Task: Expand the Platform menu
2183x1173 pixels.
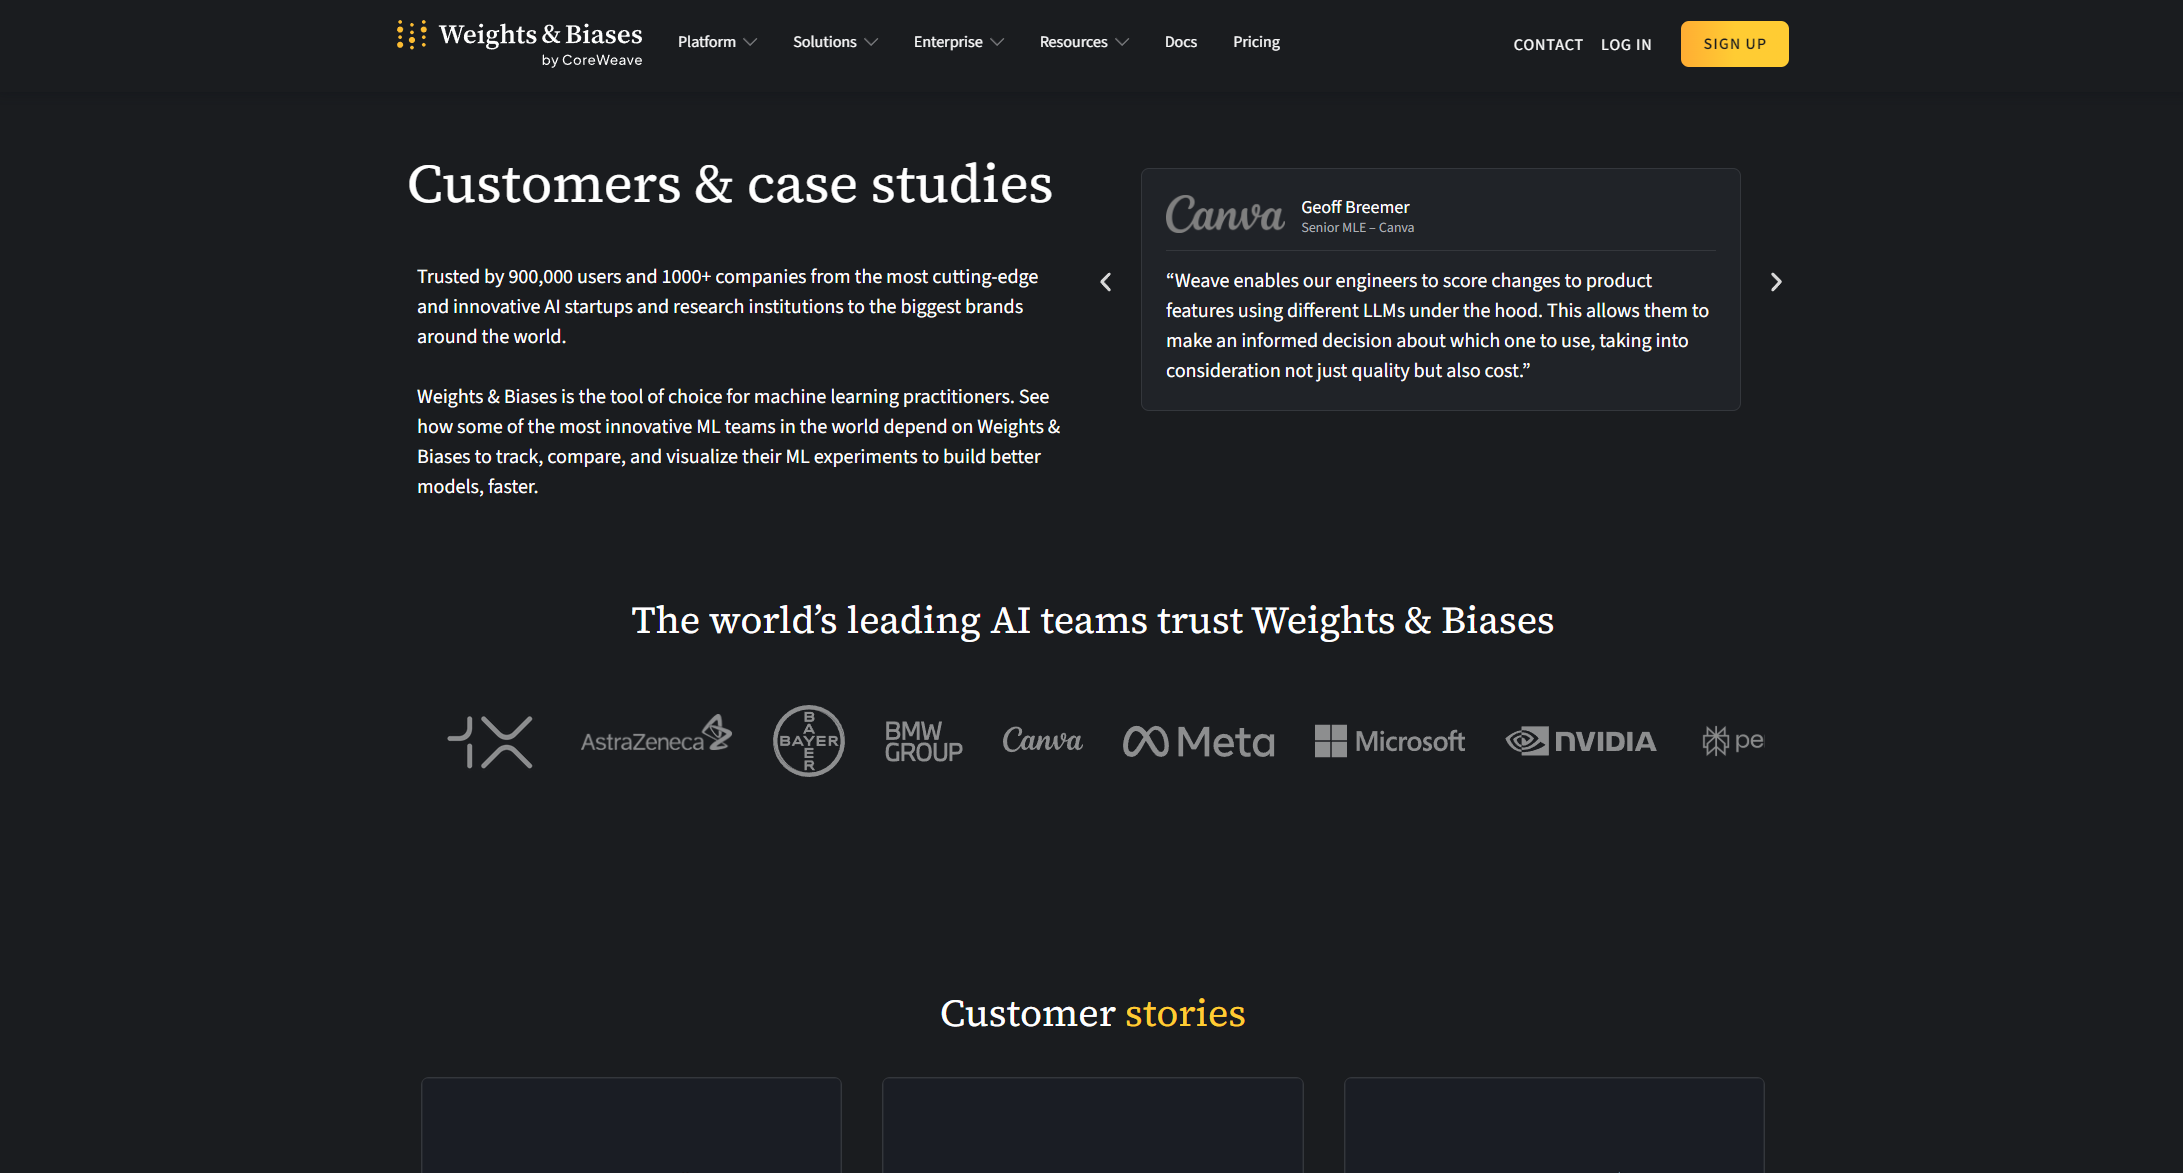Action: pos(717,42)
